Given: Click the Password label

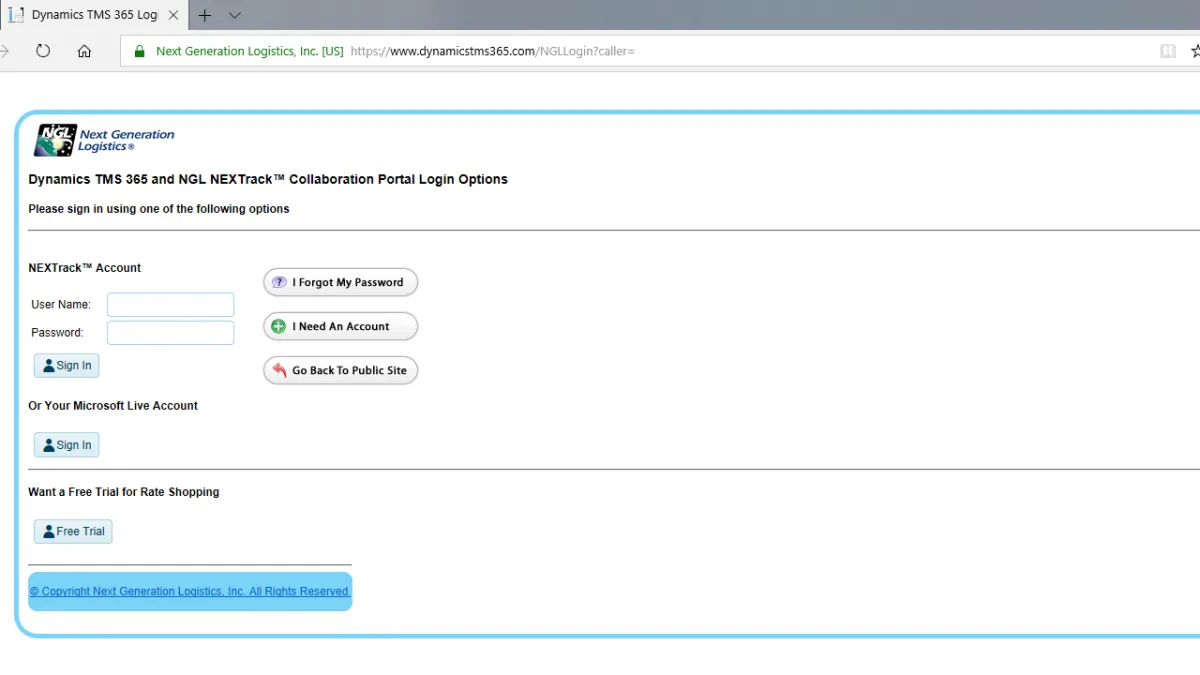Looking at the screenshot, I should (x=57, y=333).
